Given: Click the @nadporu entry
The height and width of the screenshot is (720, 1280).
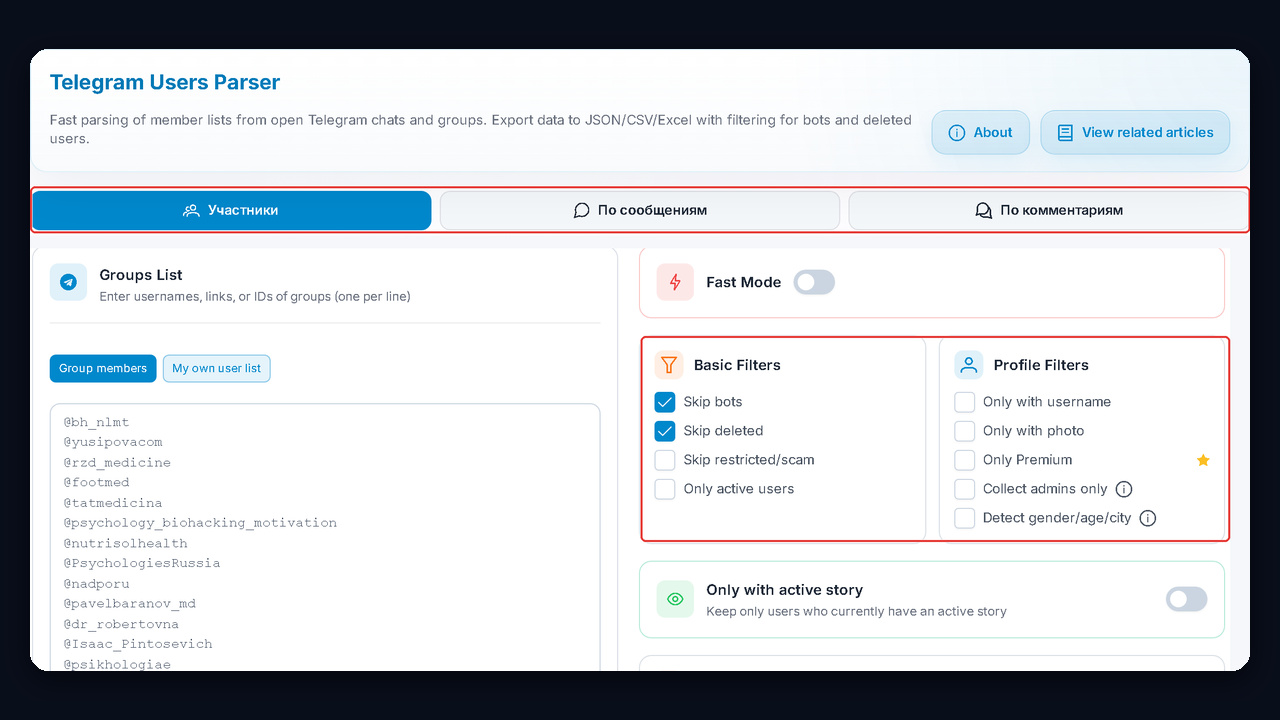Looking at the screenshot, I should pyautogui.click(x=97, y=584).
